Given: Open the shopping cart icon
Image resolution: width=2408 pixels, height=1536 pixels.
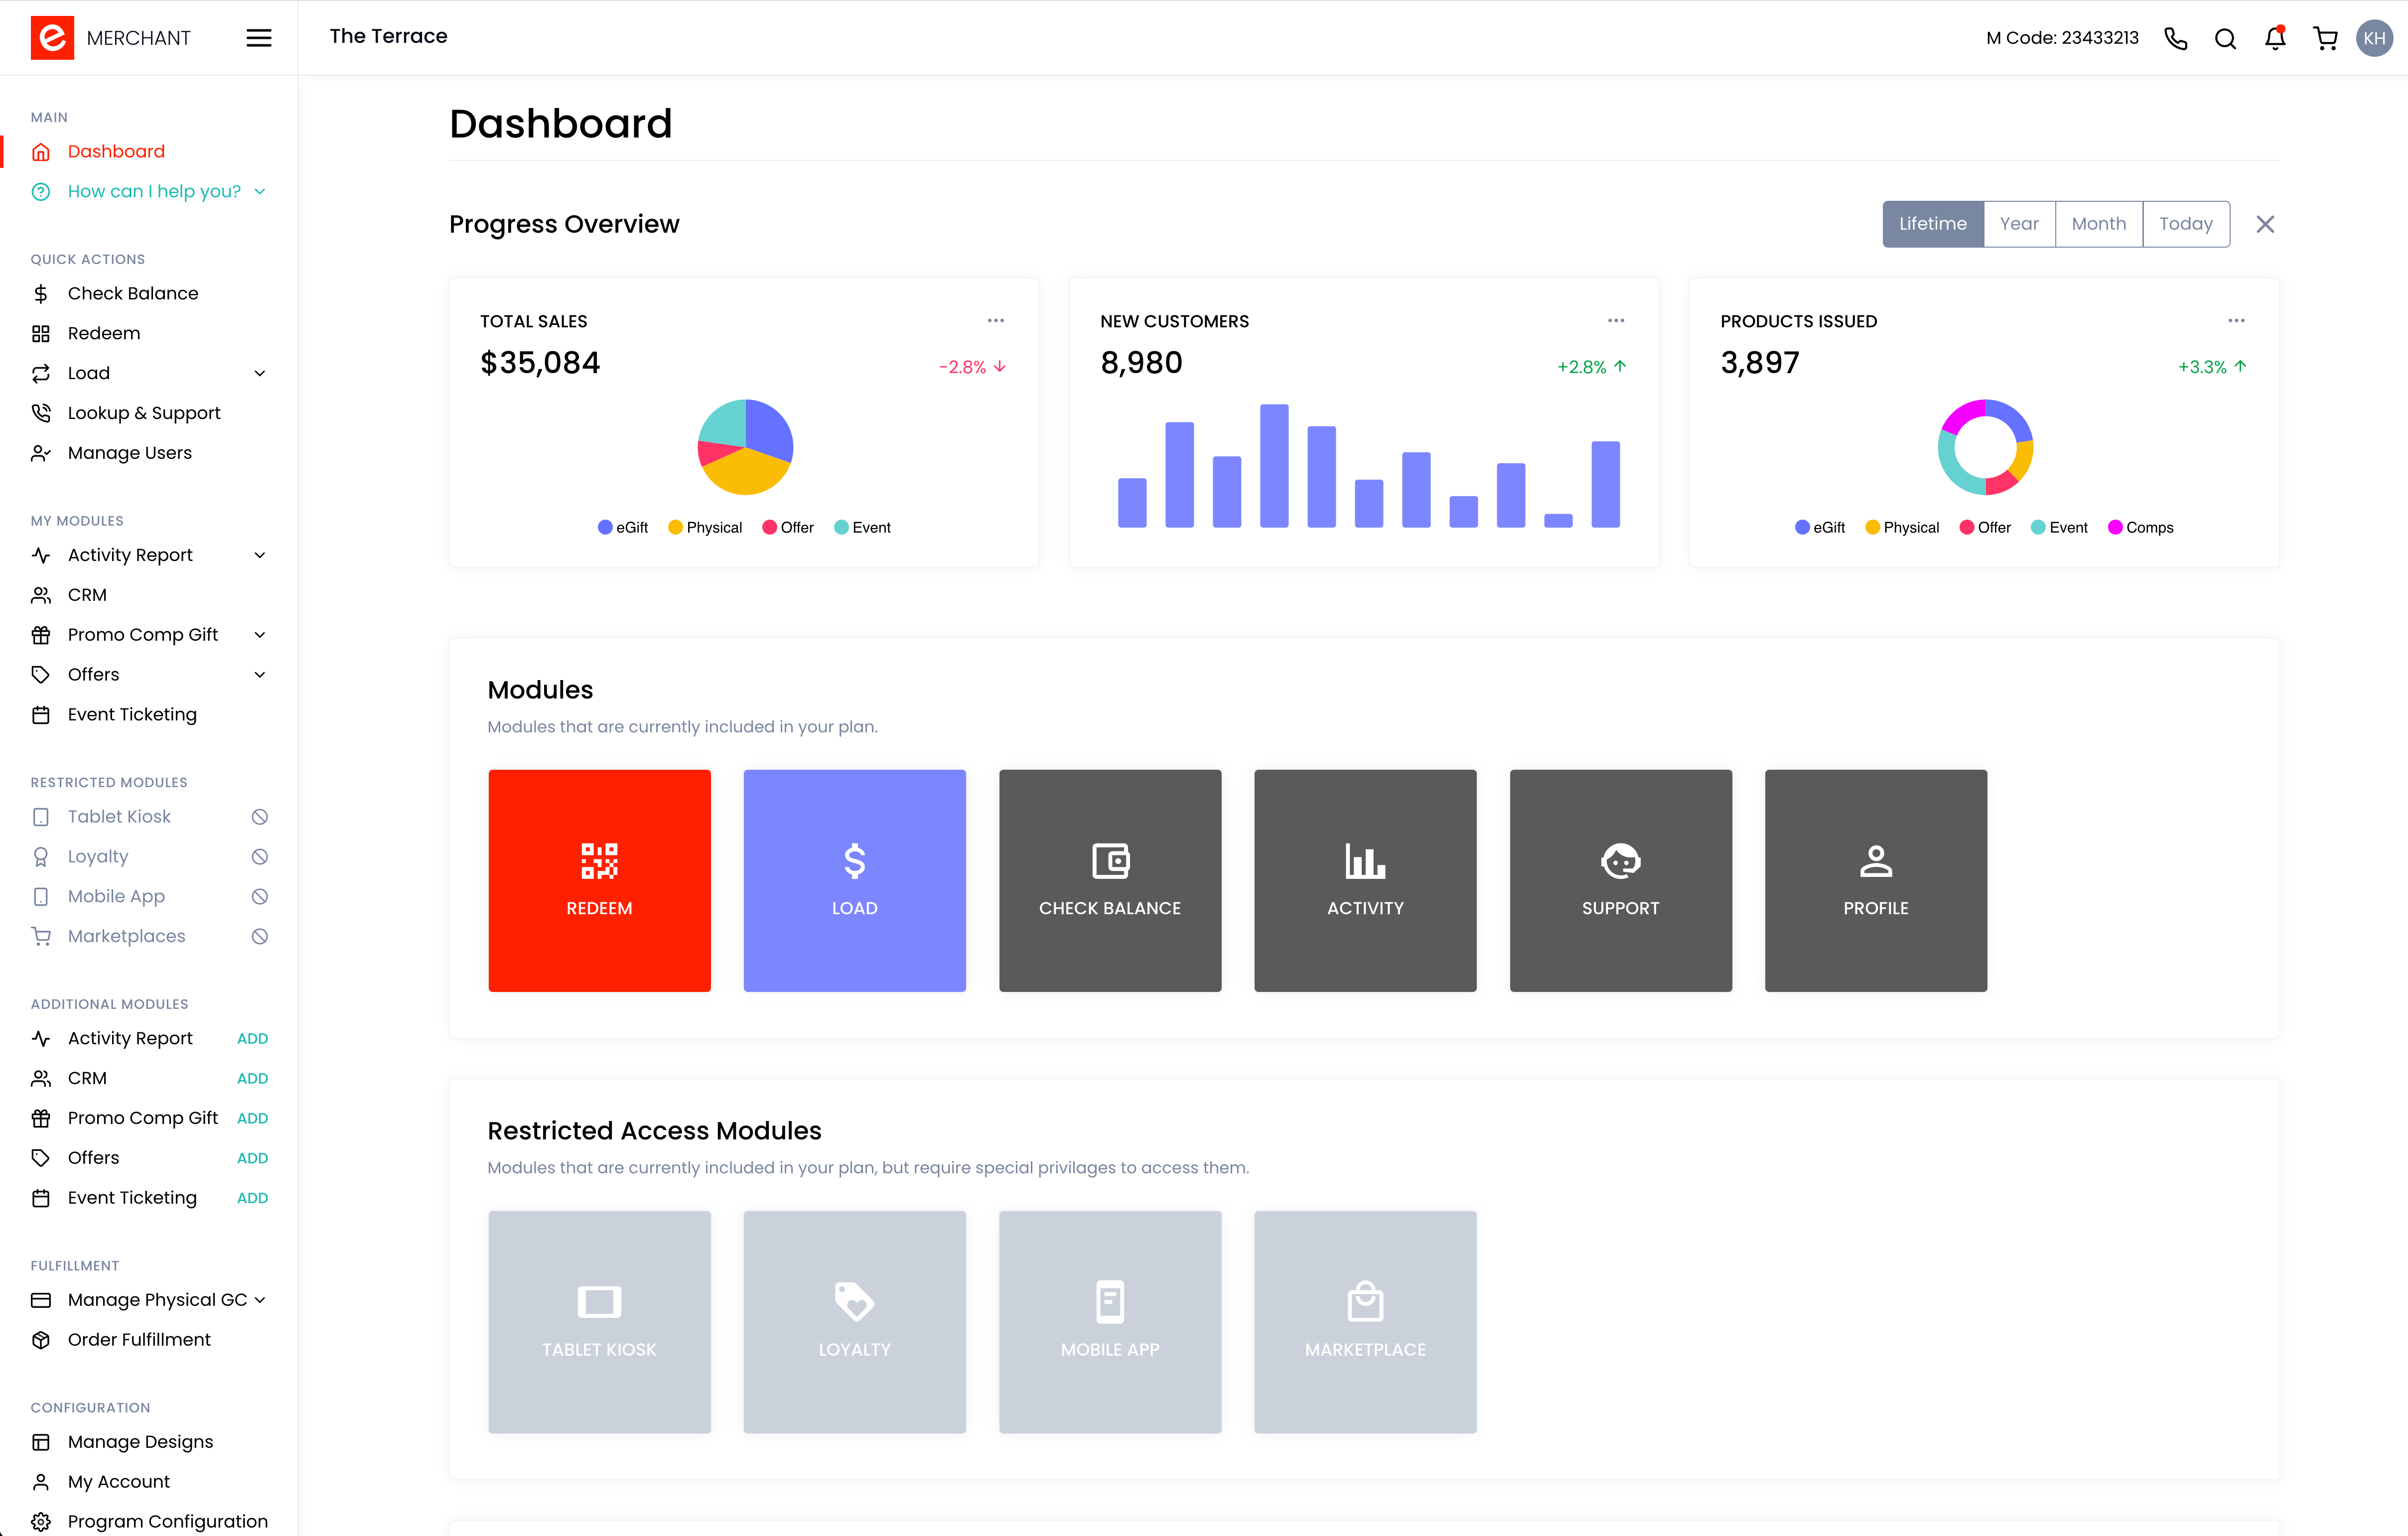Looking at the screenshot, I should [2325, 38].
